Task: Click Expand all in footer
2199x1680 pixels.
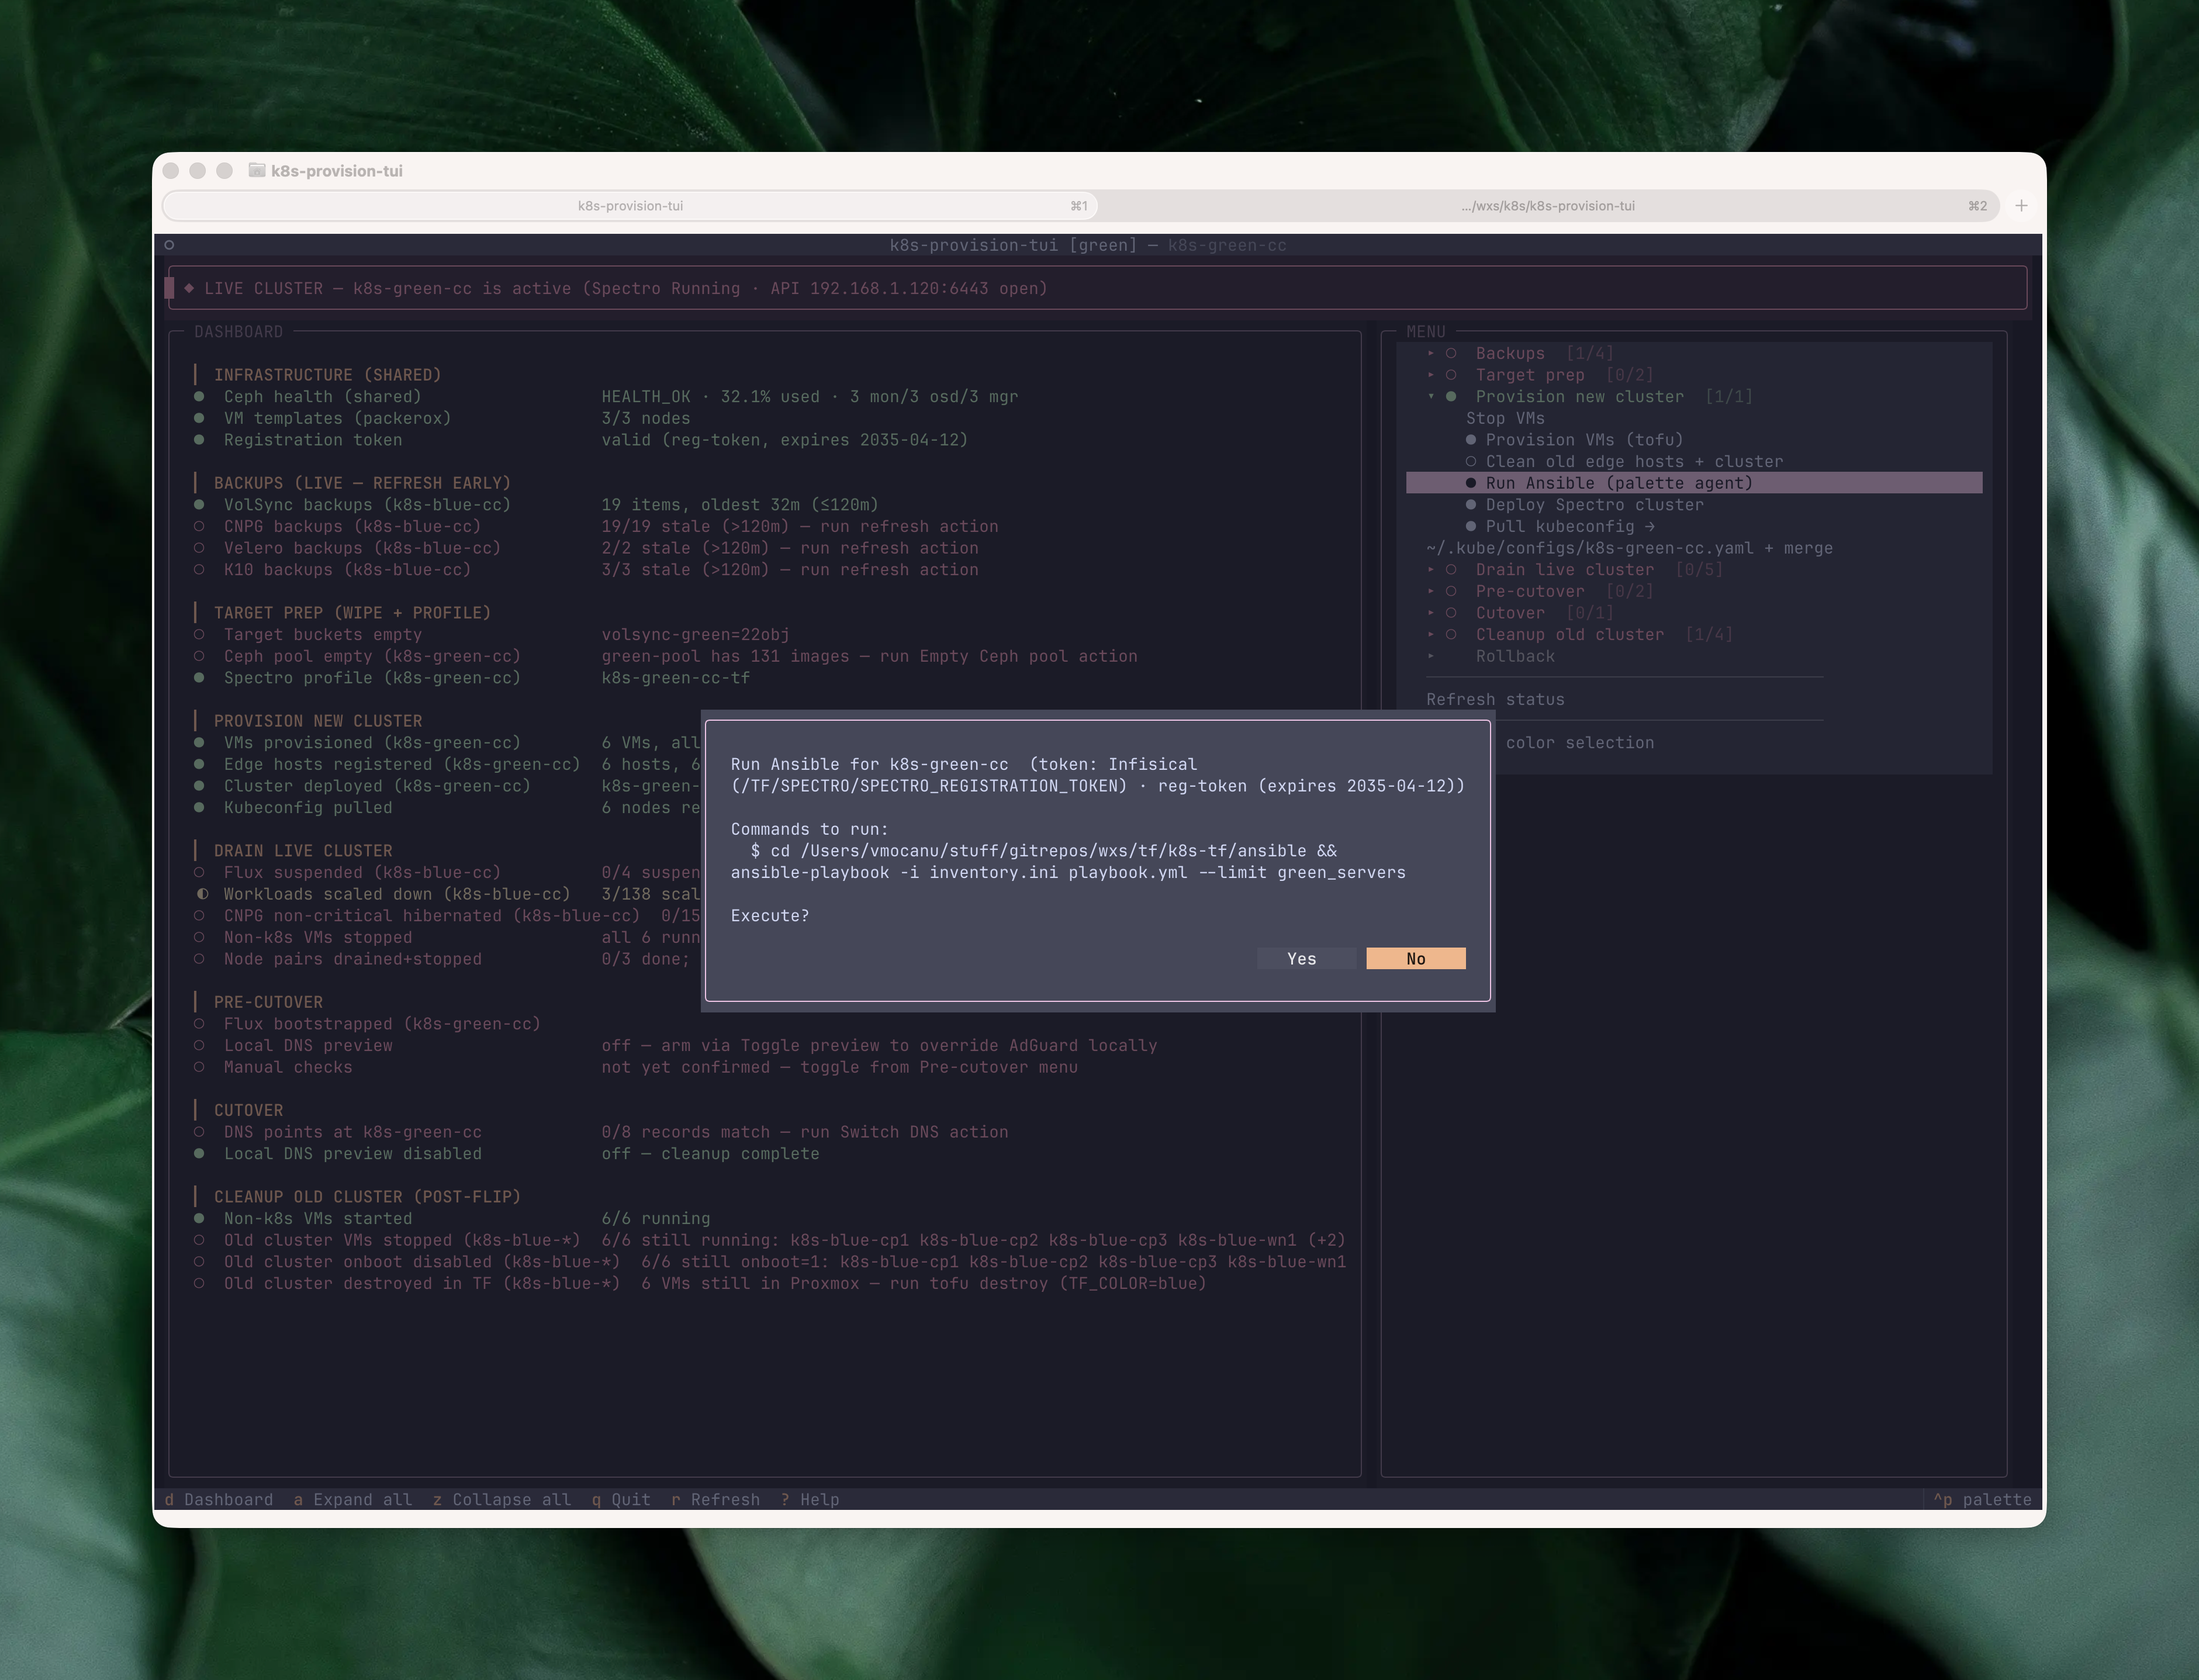Action: 353,1499
